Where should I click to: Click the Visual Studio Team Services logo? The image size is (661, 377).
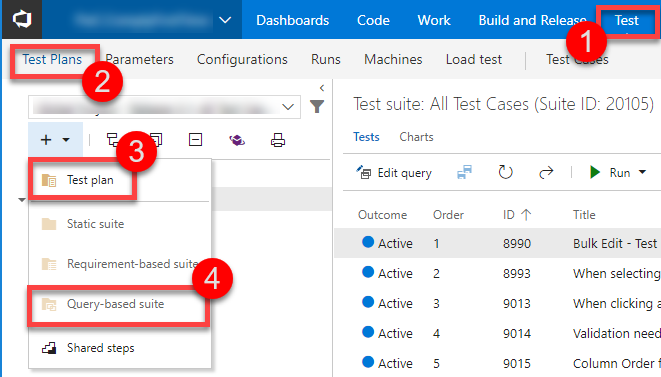point(22,19)
